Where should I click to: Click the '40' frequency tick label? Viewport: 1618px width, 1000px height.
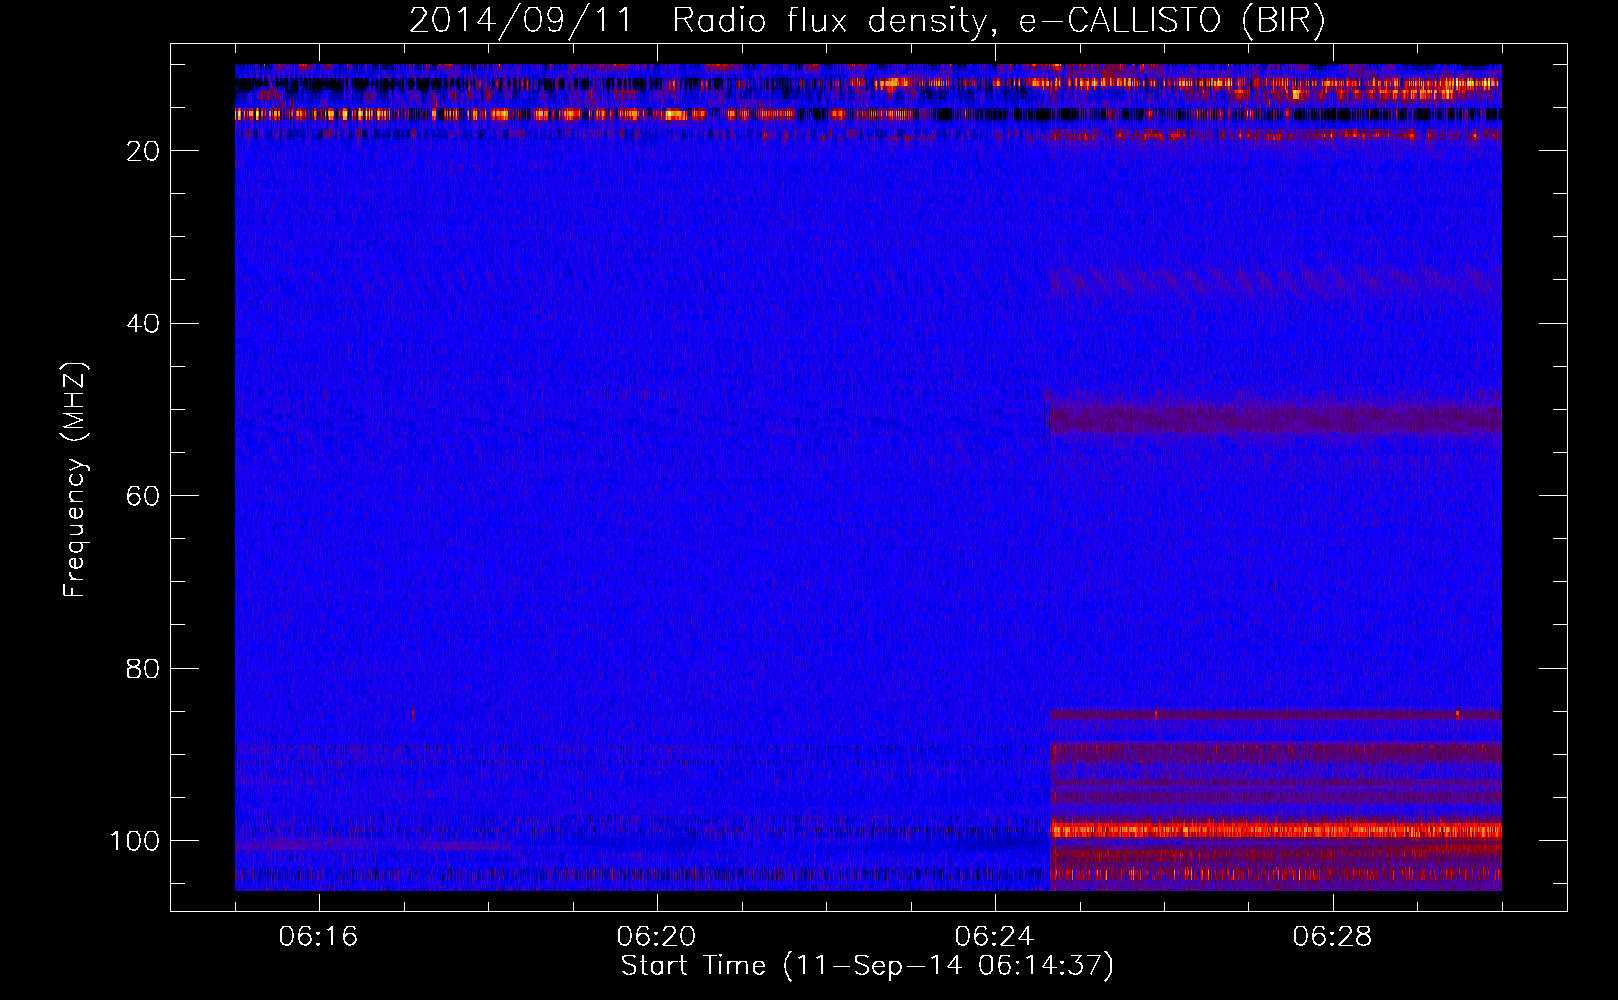(x=144, y=324)
